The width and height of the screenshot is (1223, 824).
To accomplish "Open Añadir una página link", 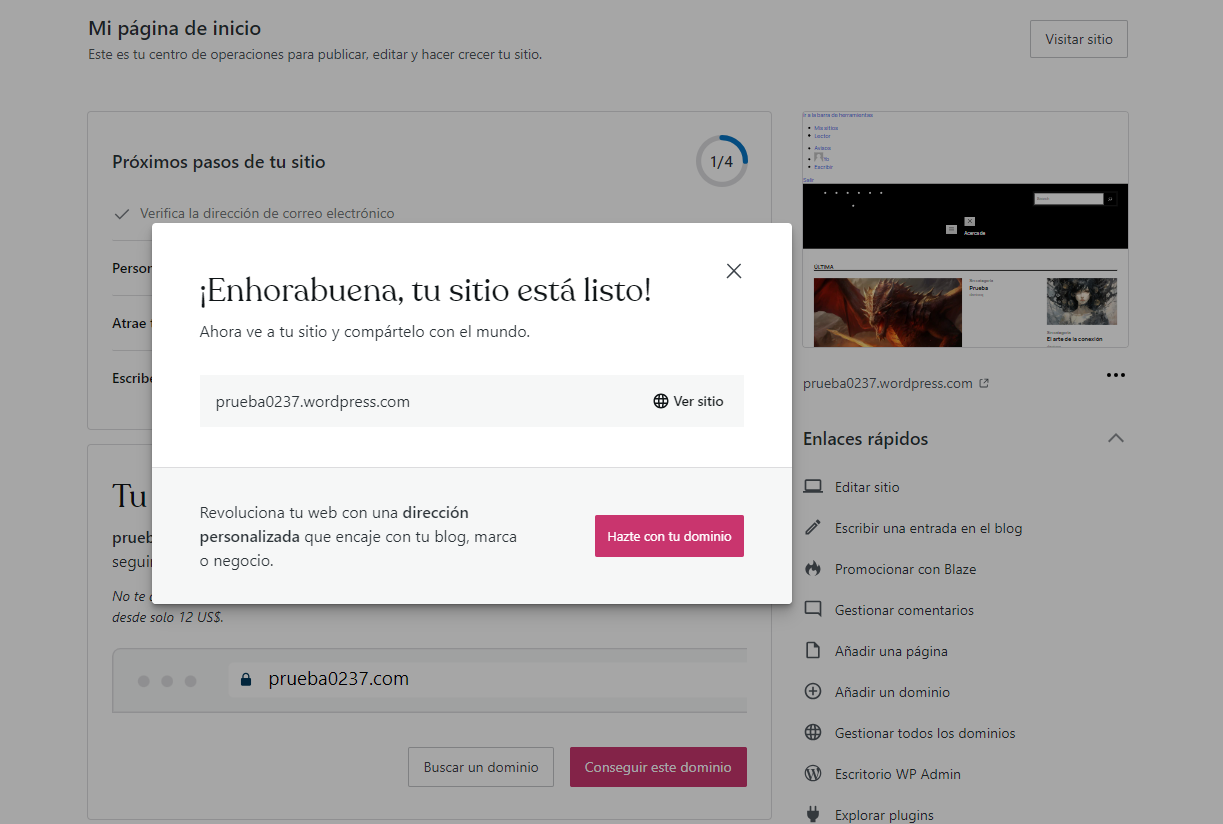I will pos(891,651).
